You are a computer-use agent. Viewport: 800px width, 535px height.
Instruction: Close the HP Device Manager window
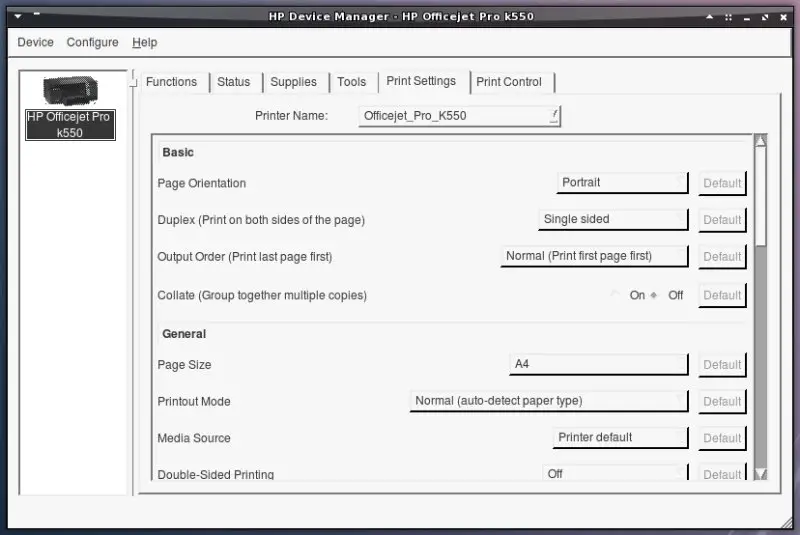tap(784, 17)
